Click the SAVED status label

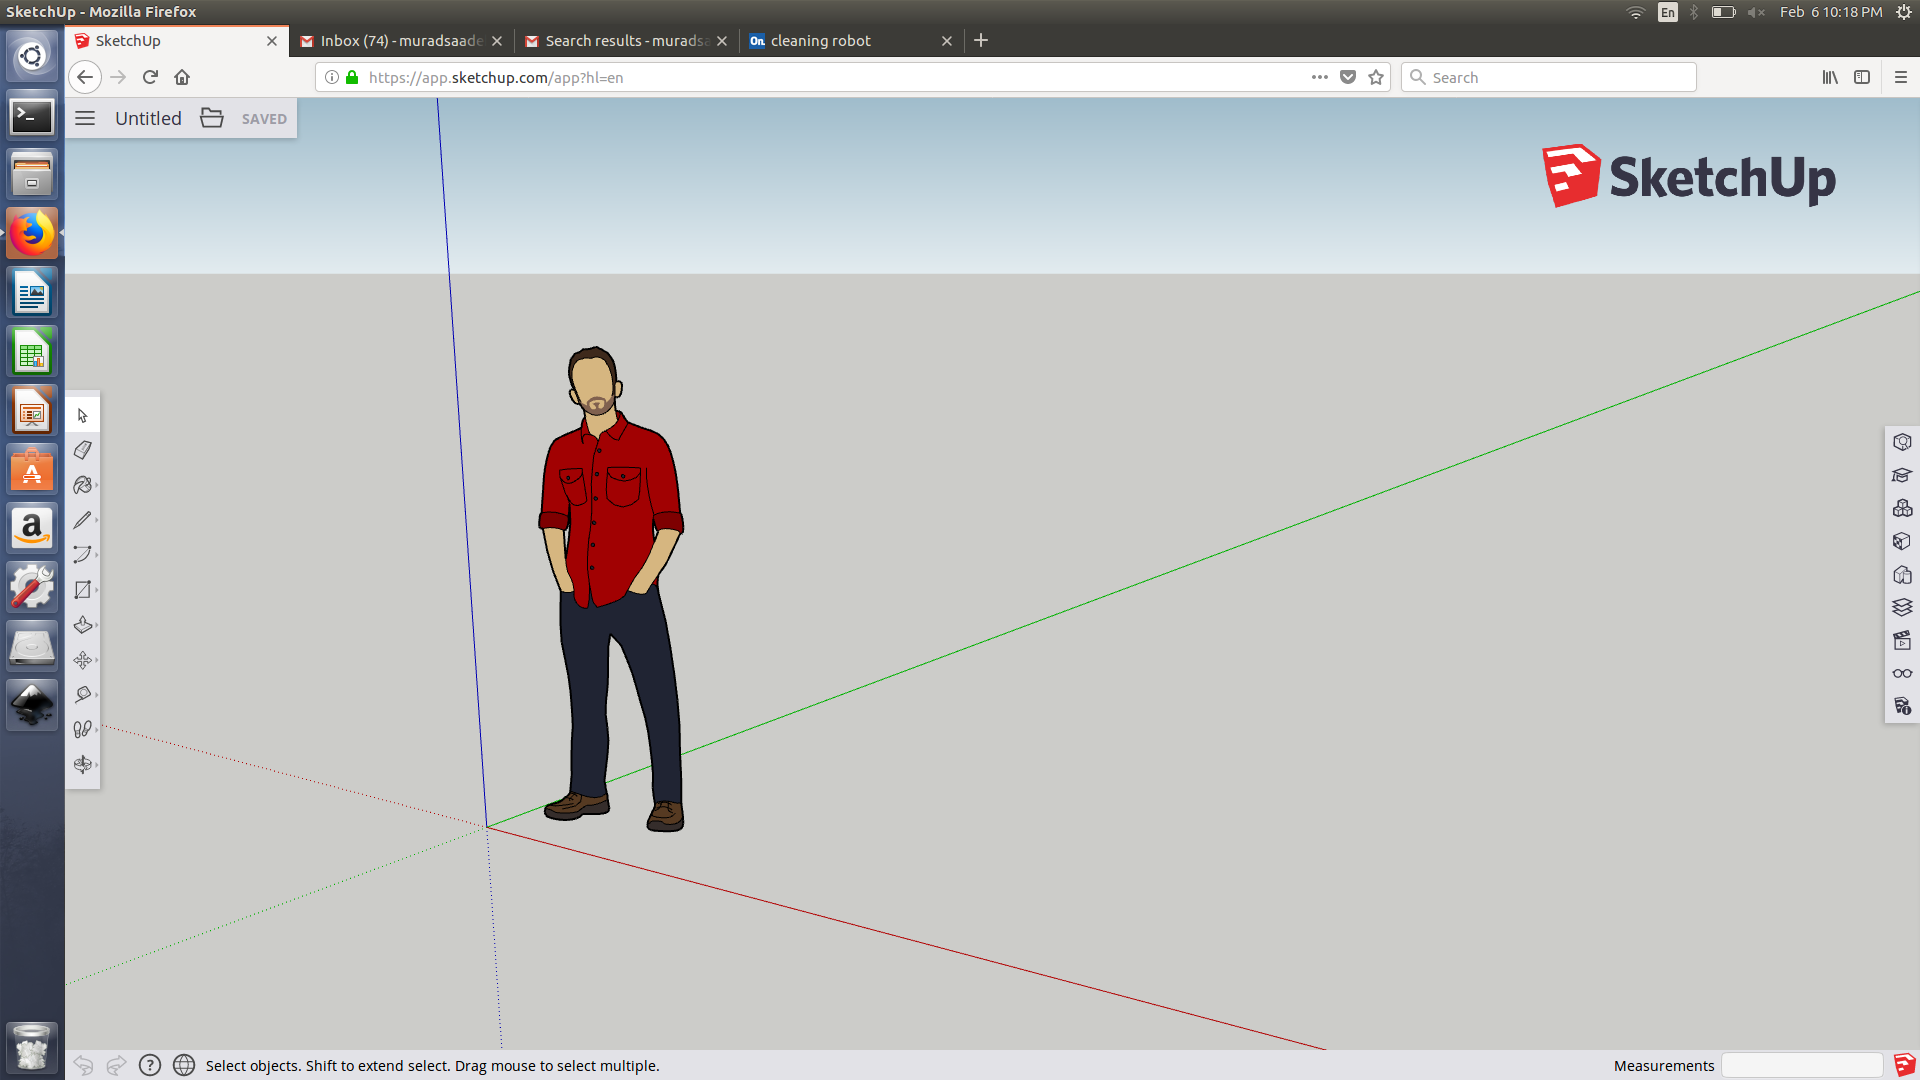pyautogui.click(x=264, y=119)
